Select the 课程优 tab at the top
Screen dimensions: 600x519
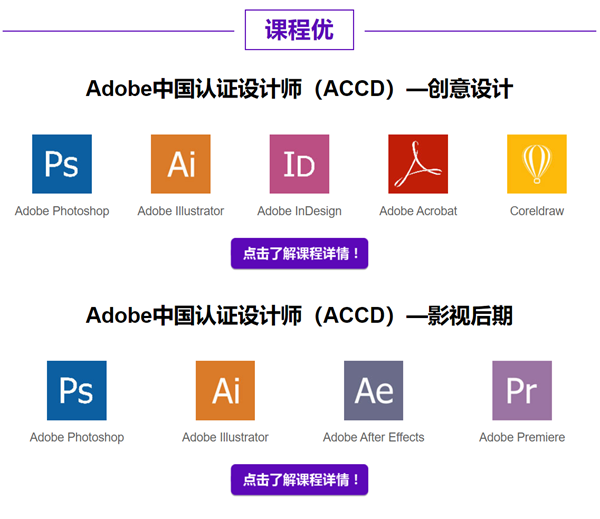tap(299, 30)
